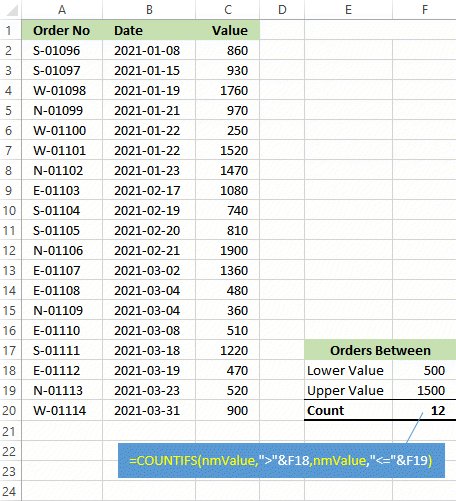456x501 pixels.
Task: Select row 24 header
Action: pos(11,491)
